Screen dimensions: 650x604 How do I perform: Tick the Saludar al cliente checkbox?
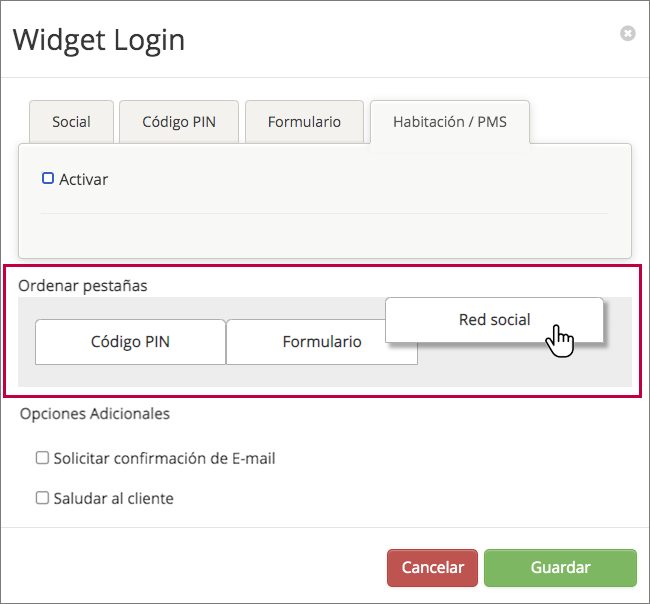(42, 498)
